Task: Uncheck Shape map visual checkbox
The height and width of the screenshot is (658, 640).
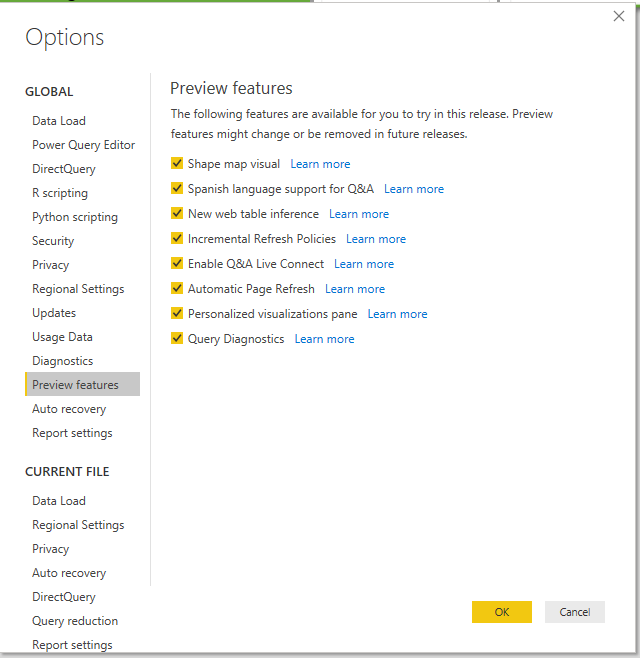Action: [177, 163]
